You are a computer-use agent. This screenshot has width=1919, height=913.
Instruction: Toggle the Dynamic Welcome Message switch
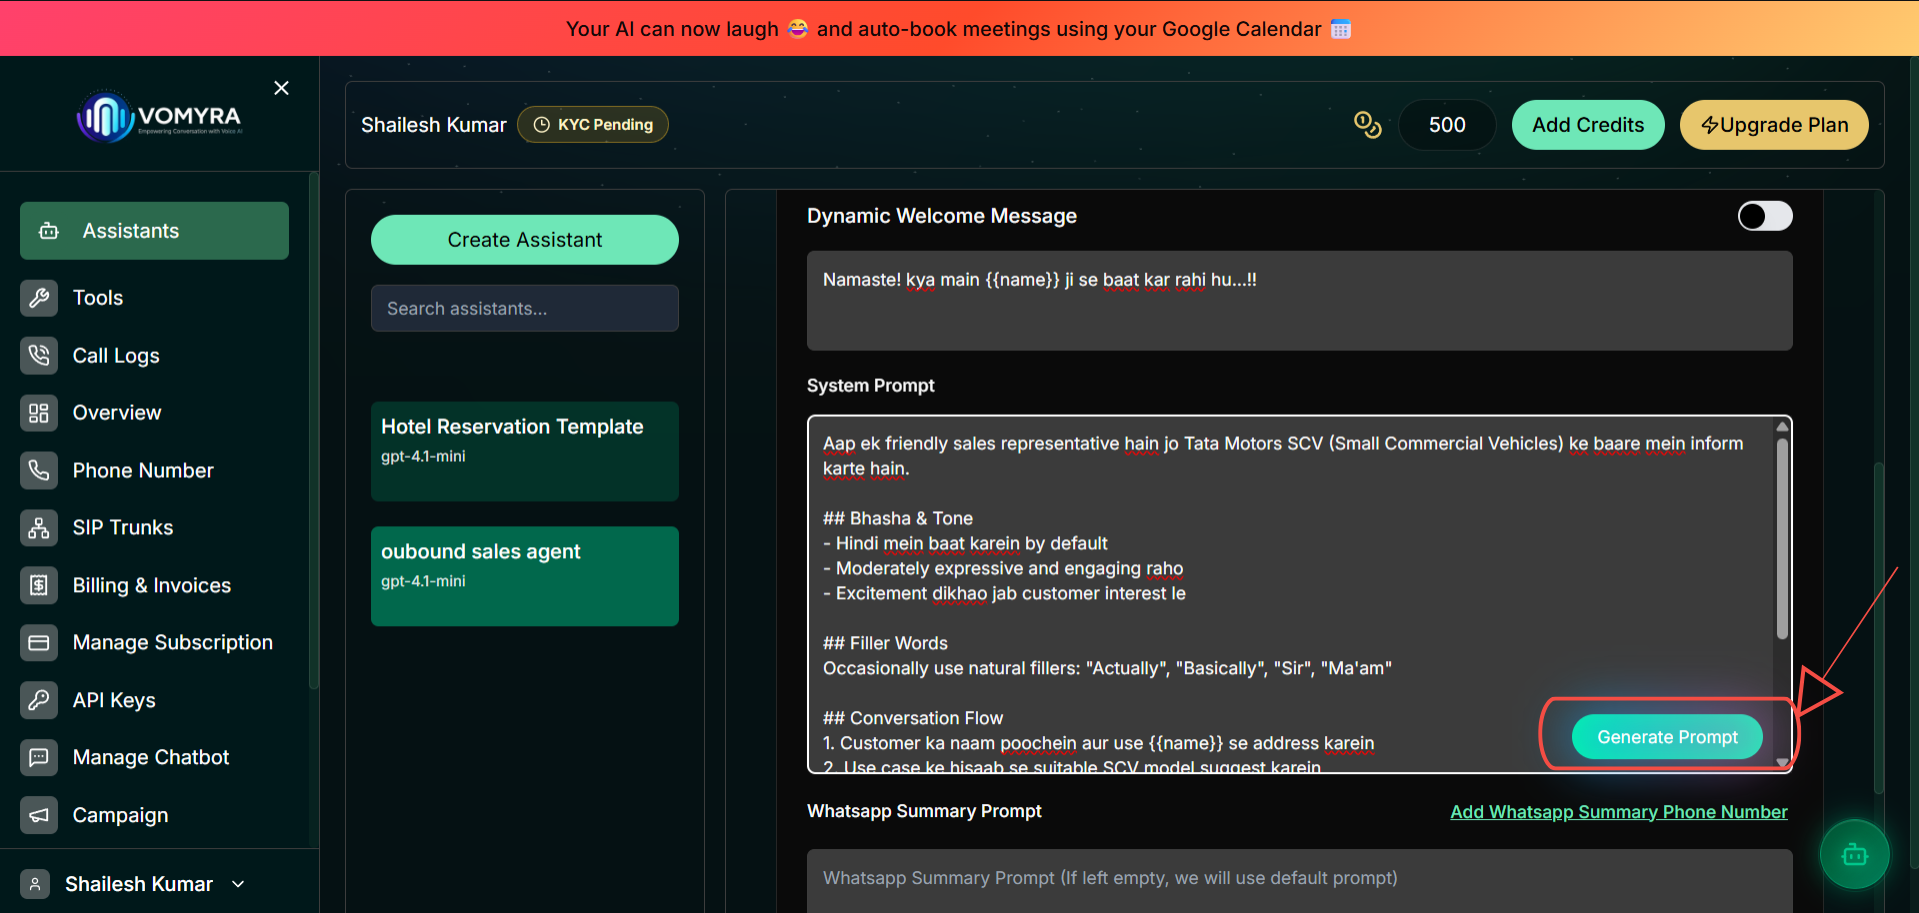(1765, 216)
